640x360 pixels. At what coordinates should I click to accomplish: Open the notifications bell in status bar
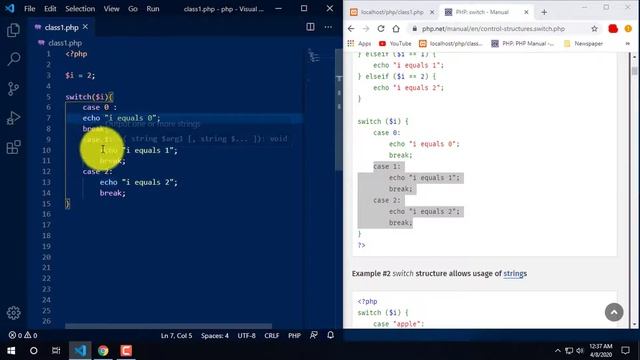pos(331,335)
